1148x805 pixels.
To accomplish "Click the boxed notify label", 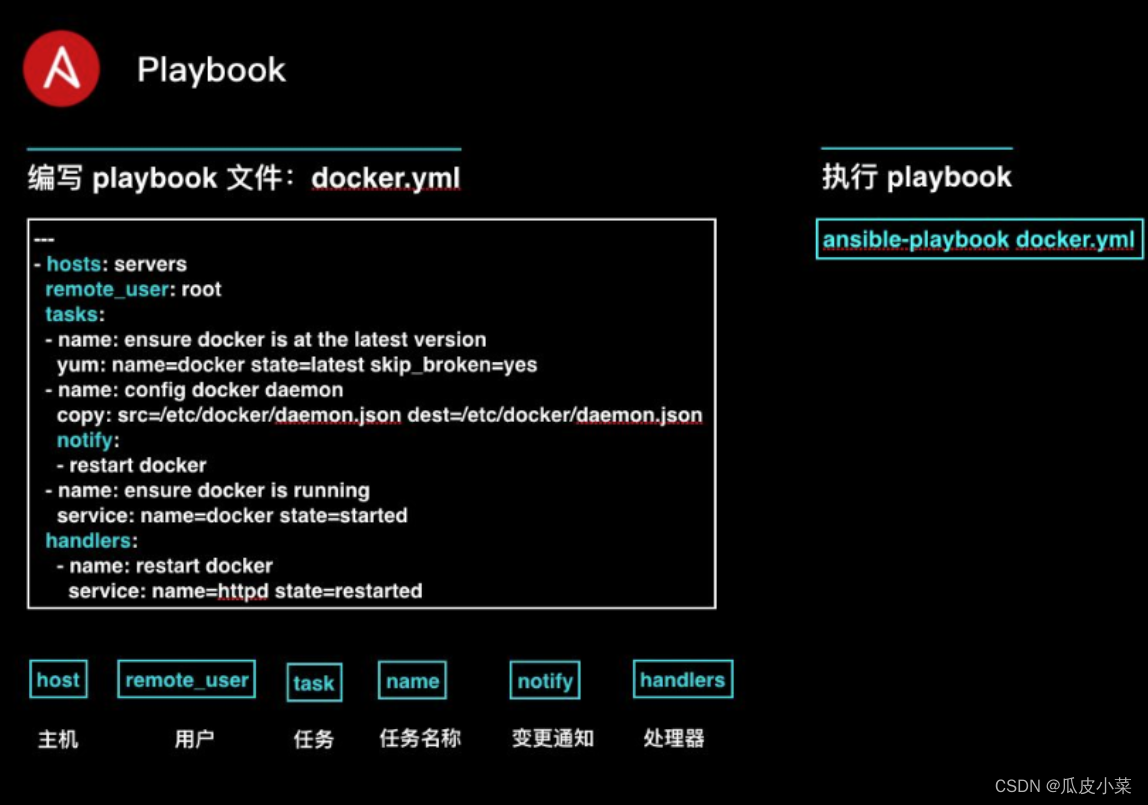I will point(545,681).
